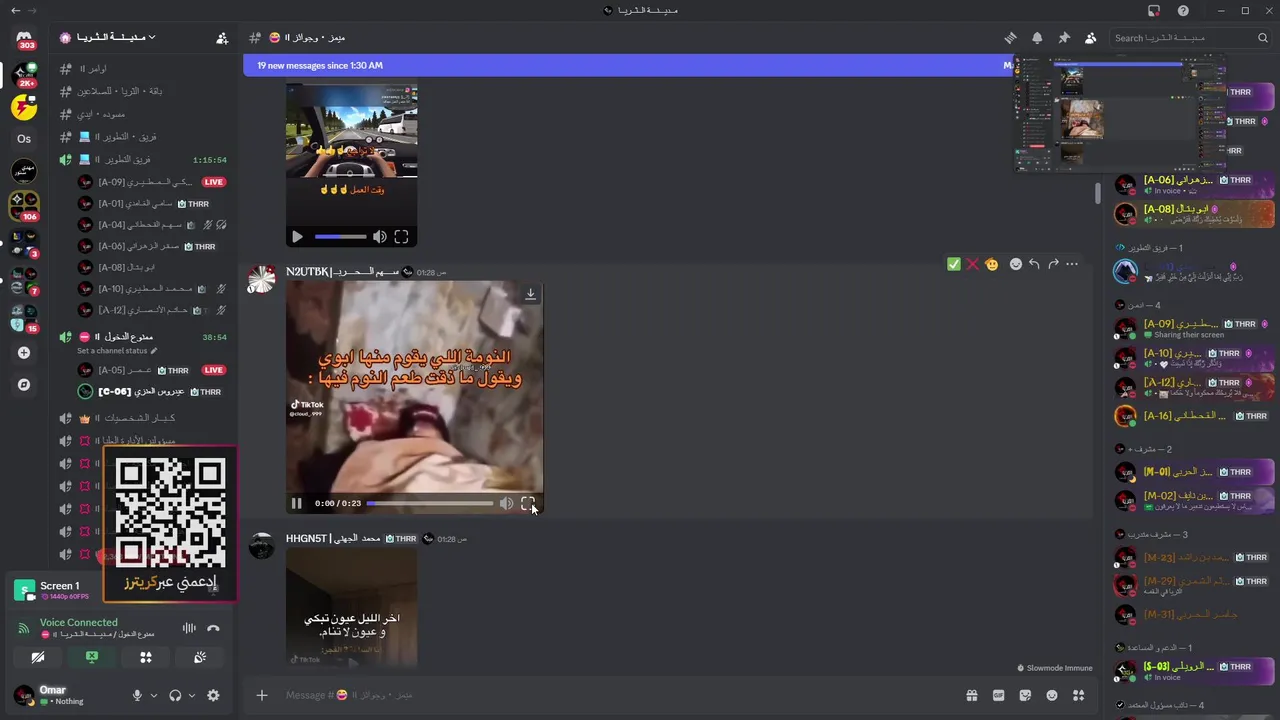Click Set a channel status
This screenshot has width=1280, height=720.
(117, 351)
